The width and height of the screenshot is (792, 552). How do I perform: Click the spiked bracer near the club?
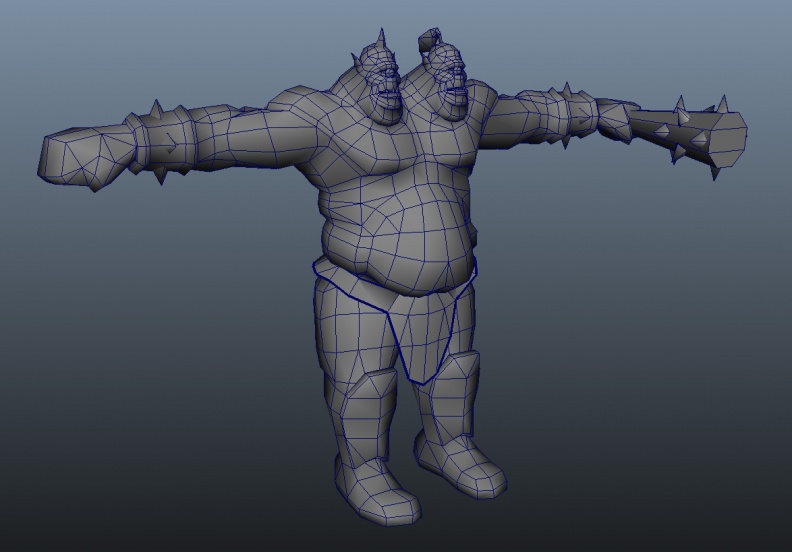[576, 117]
